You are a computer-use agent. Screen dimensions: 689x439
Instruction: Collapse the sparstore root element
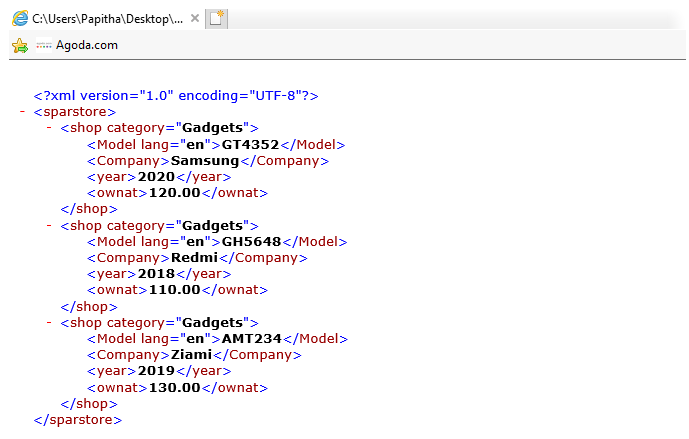(x=22, y=112)
